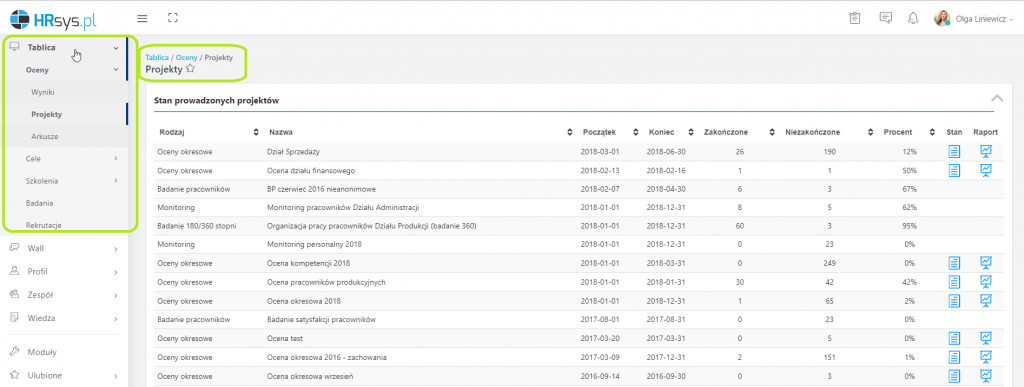Screen dimensions: 1024x387
Task: Click the 'Stan prowadzonych projektów' heading
Action: tap(216, 101)
